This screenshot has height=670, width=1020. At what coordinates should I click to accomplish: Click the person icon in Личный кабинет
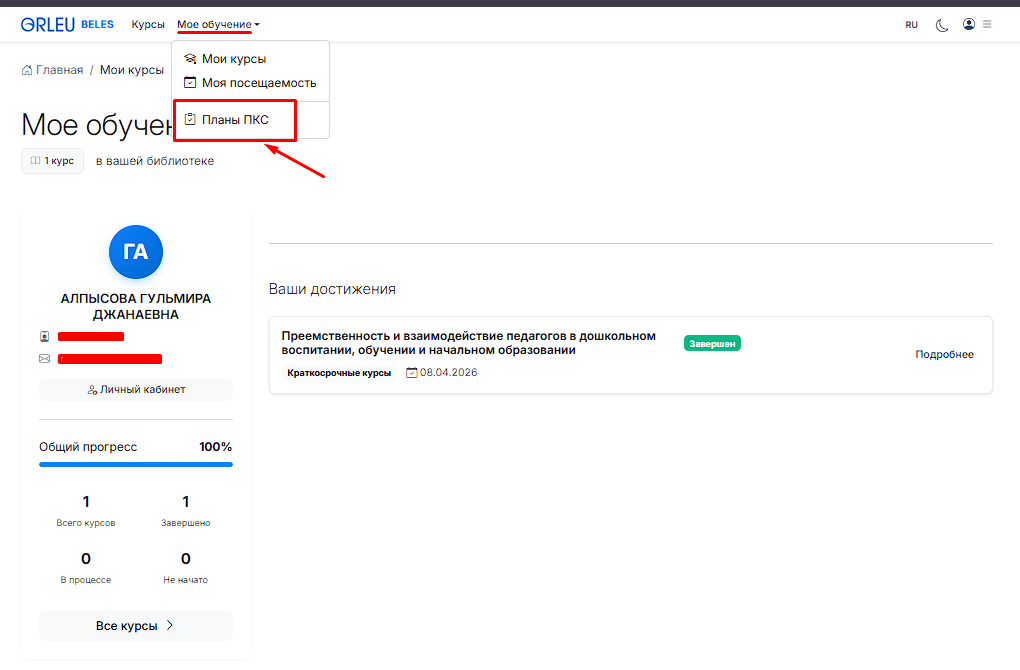coord(92,390)
